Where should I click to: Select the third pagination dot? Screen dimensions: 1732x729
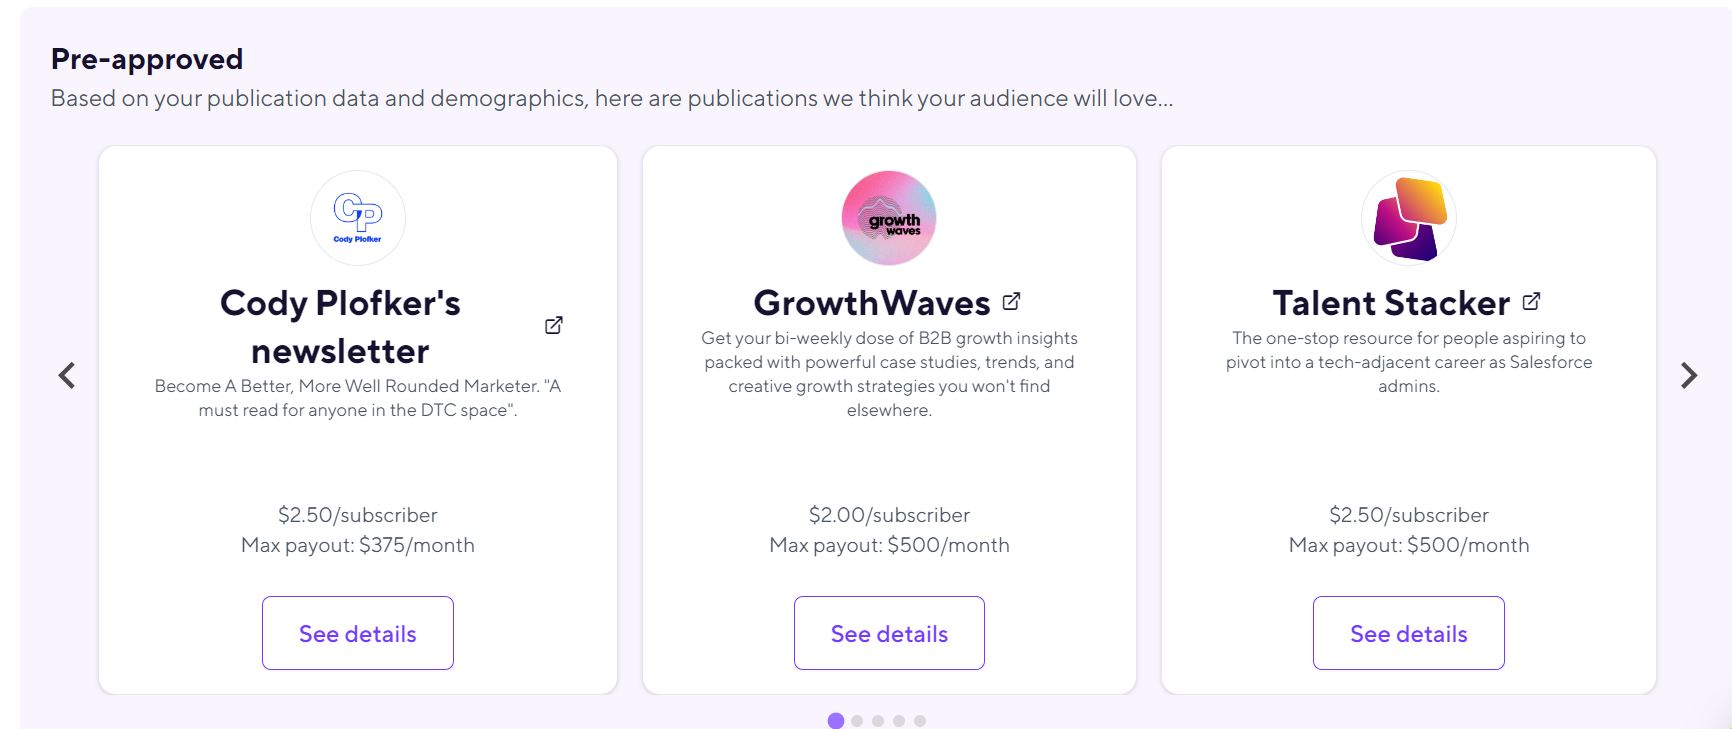[x=878, y=720]
